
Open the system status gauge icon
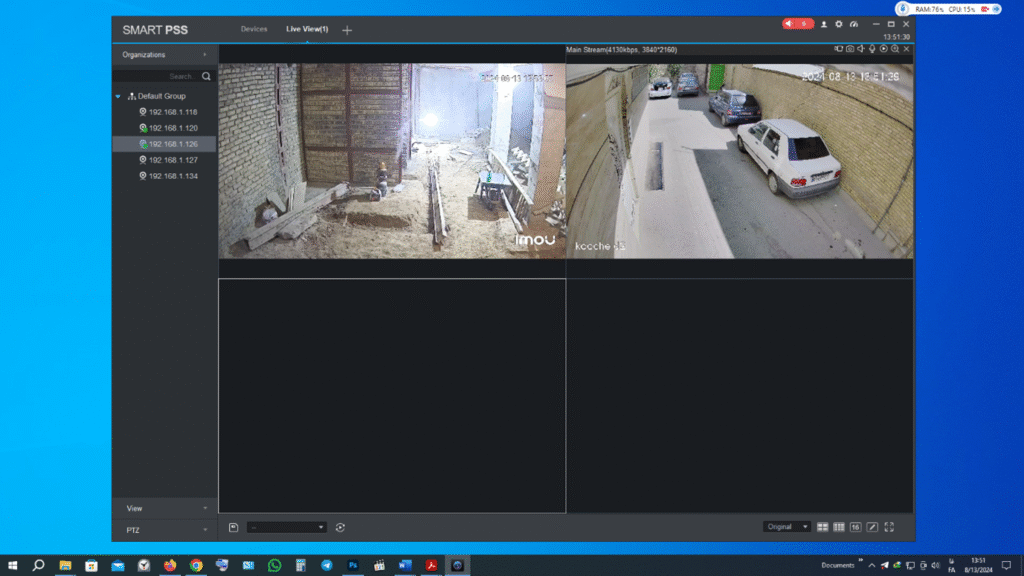[854, 24]
